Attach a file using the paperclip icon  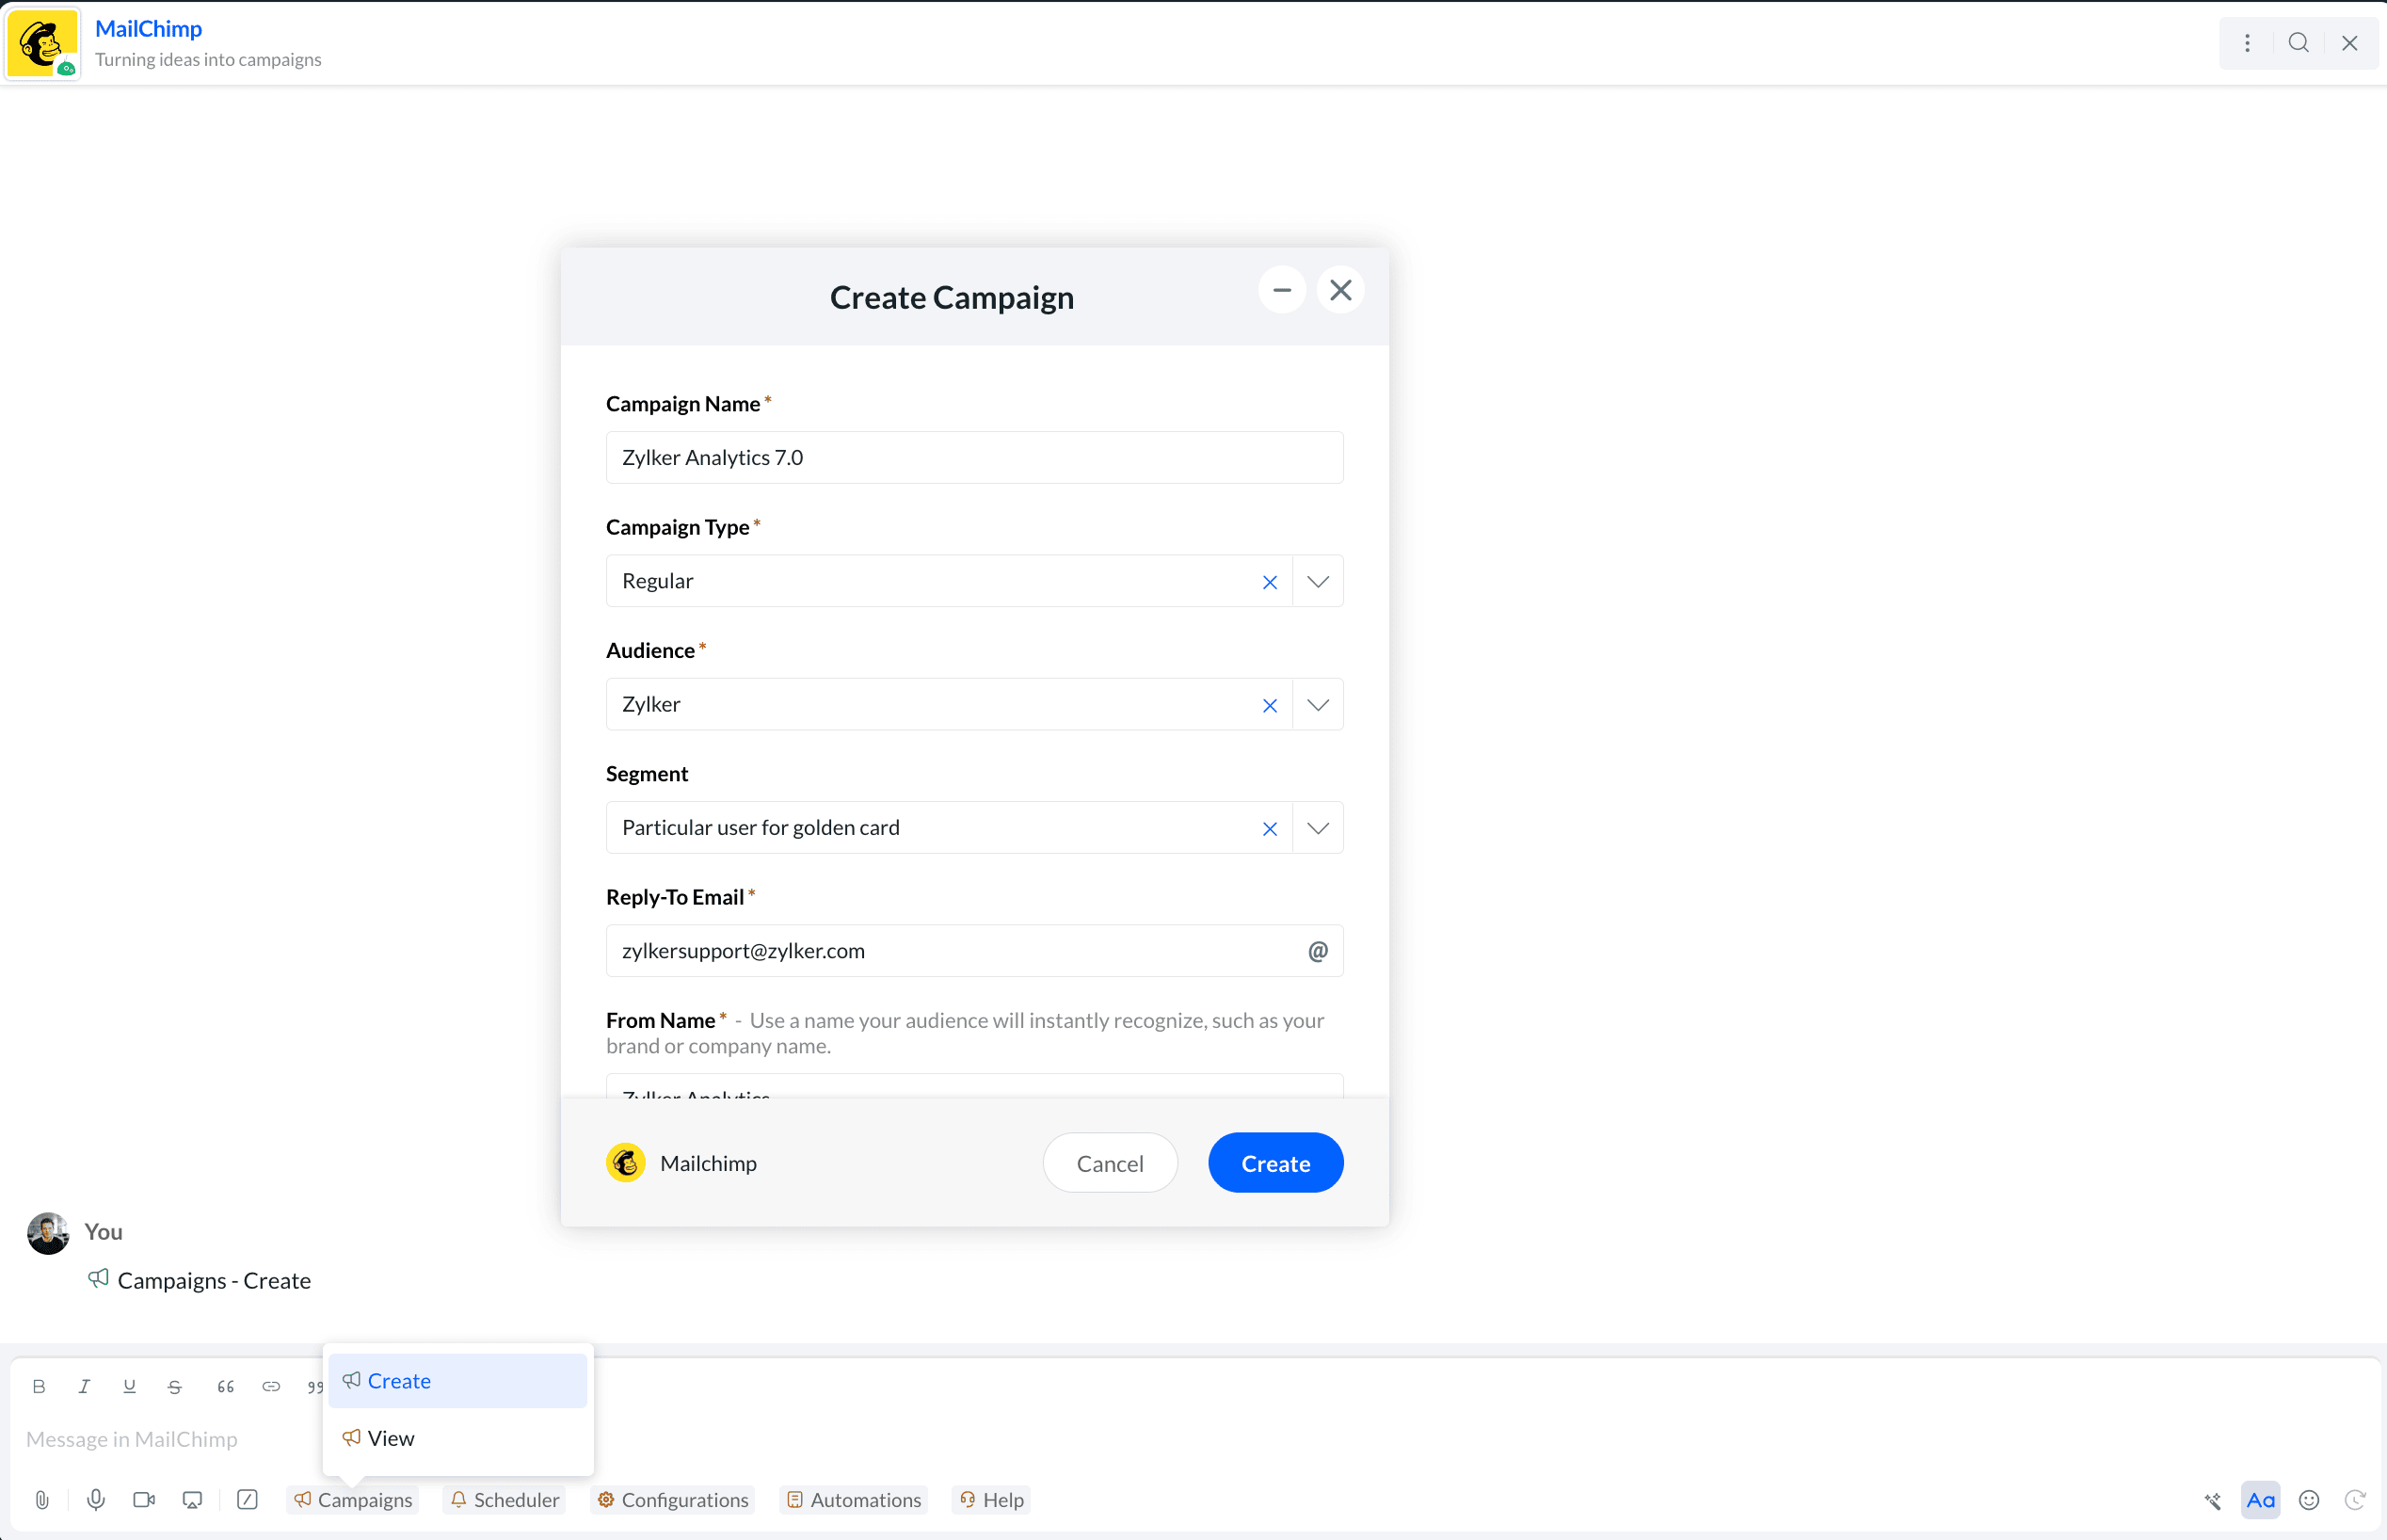pos(42,1499)
